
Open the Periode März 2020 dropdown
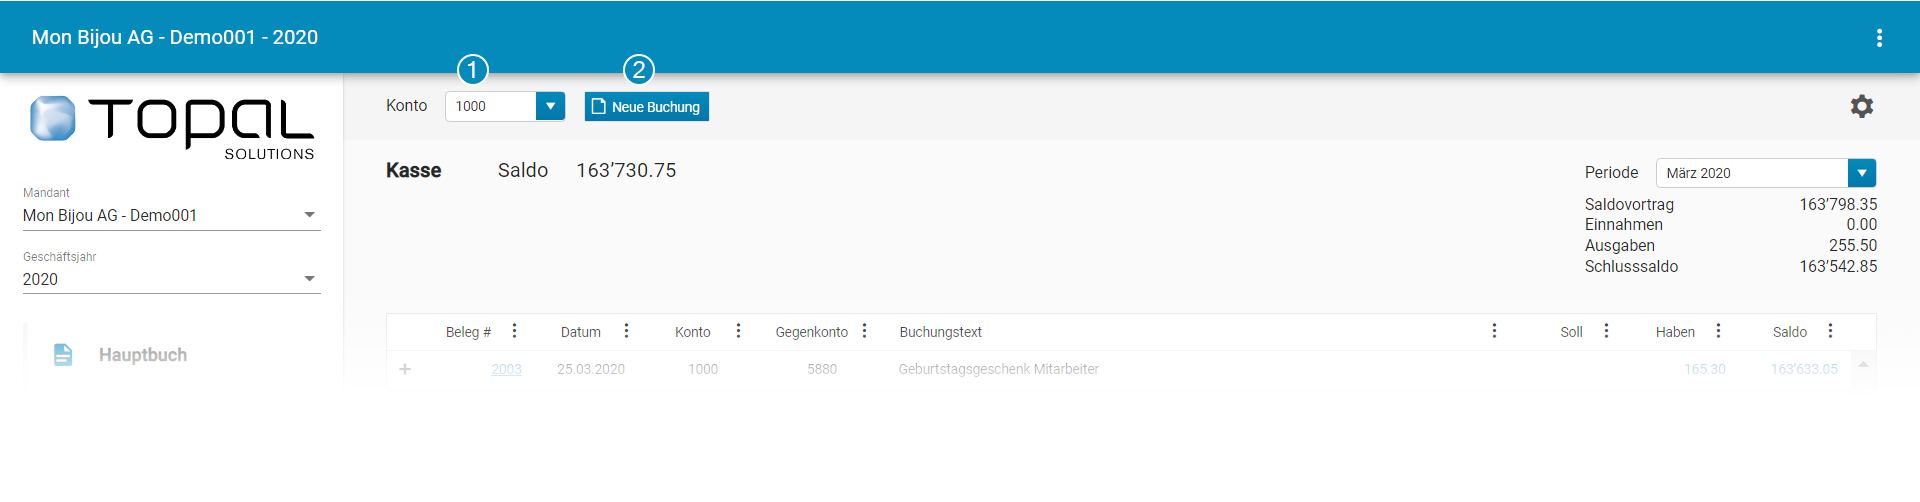click(x=1861, y=173)
